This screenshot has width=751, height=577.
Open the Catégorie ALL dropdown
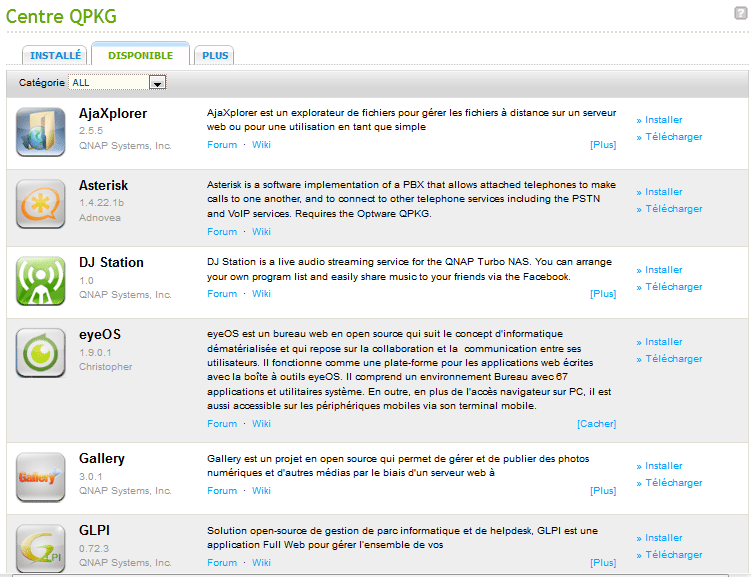coord(117,82)
